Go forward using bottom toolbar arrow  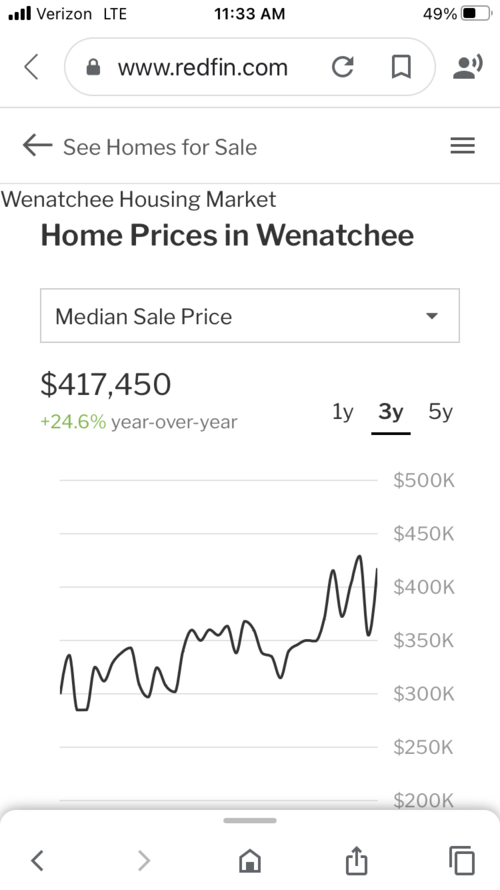[x=144, y=860]
